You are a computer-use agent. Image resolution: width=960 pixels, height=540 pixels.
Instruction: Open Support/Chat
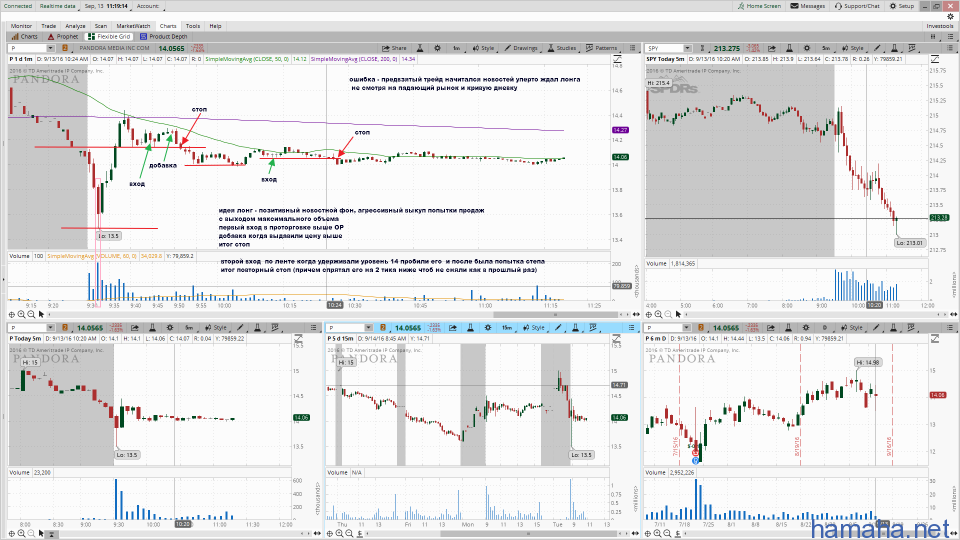[857, 6]
